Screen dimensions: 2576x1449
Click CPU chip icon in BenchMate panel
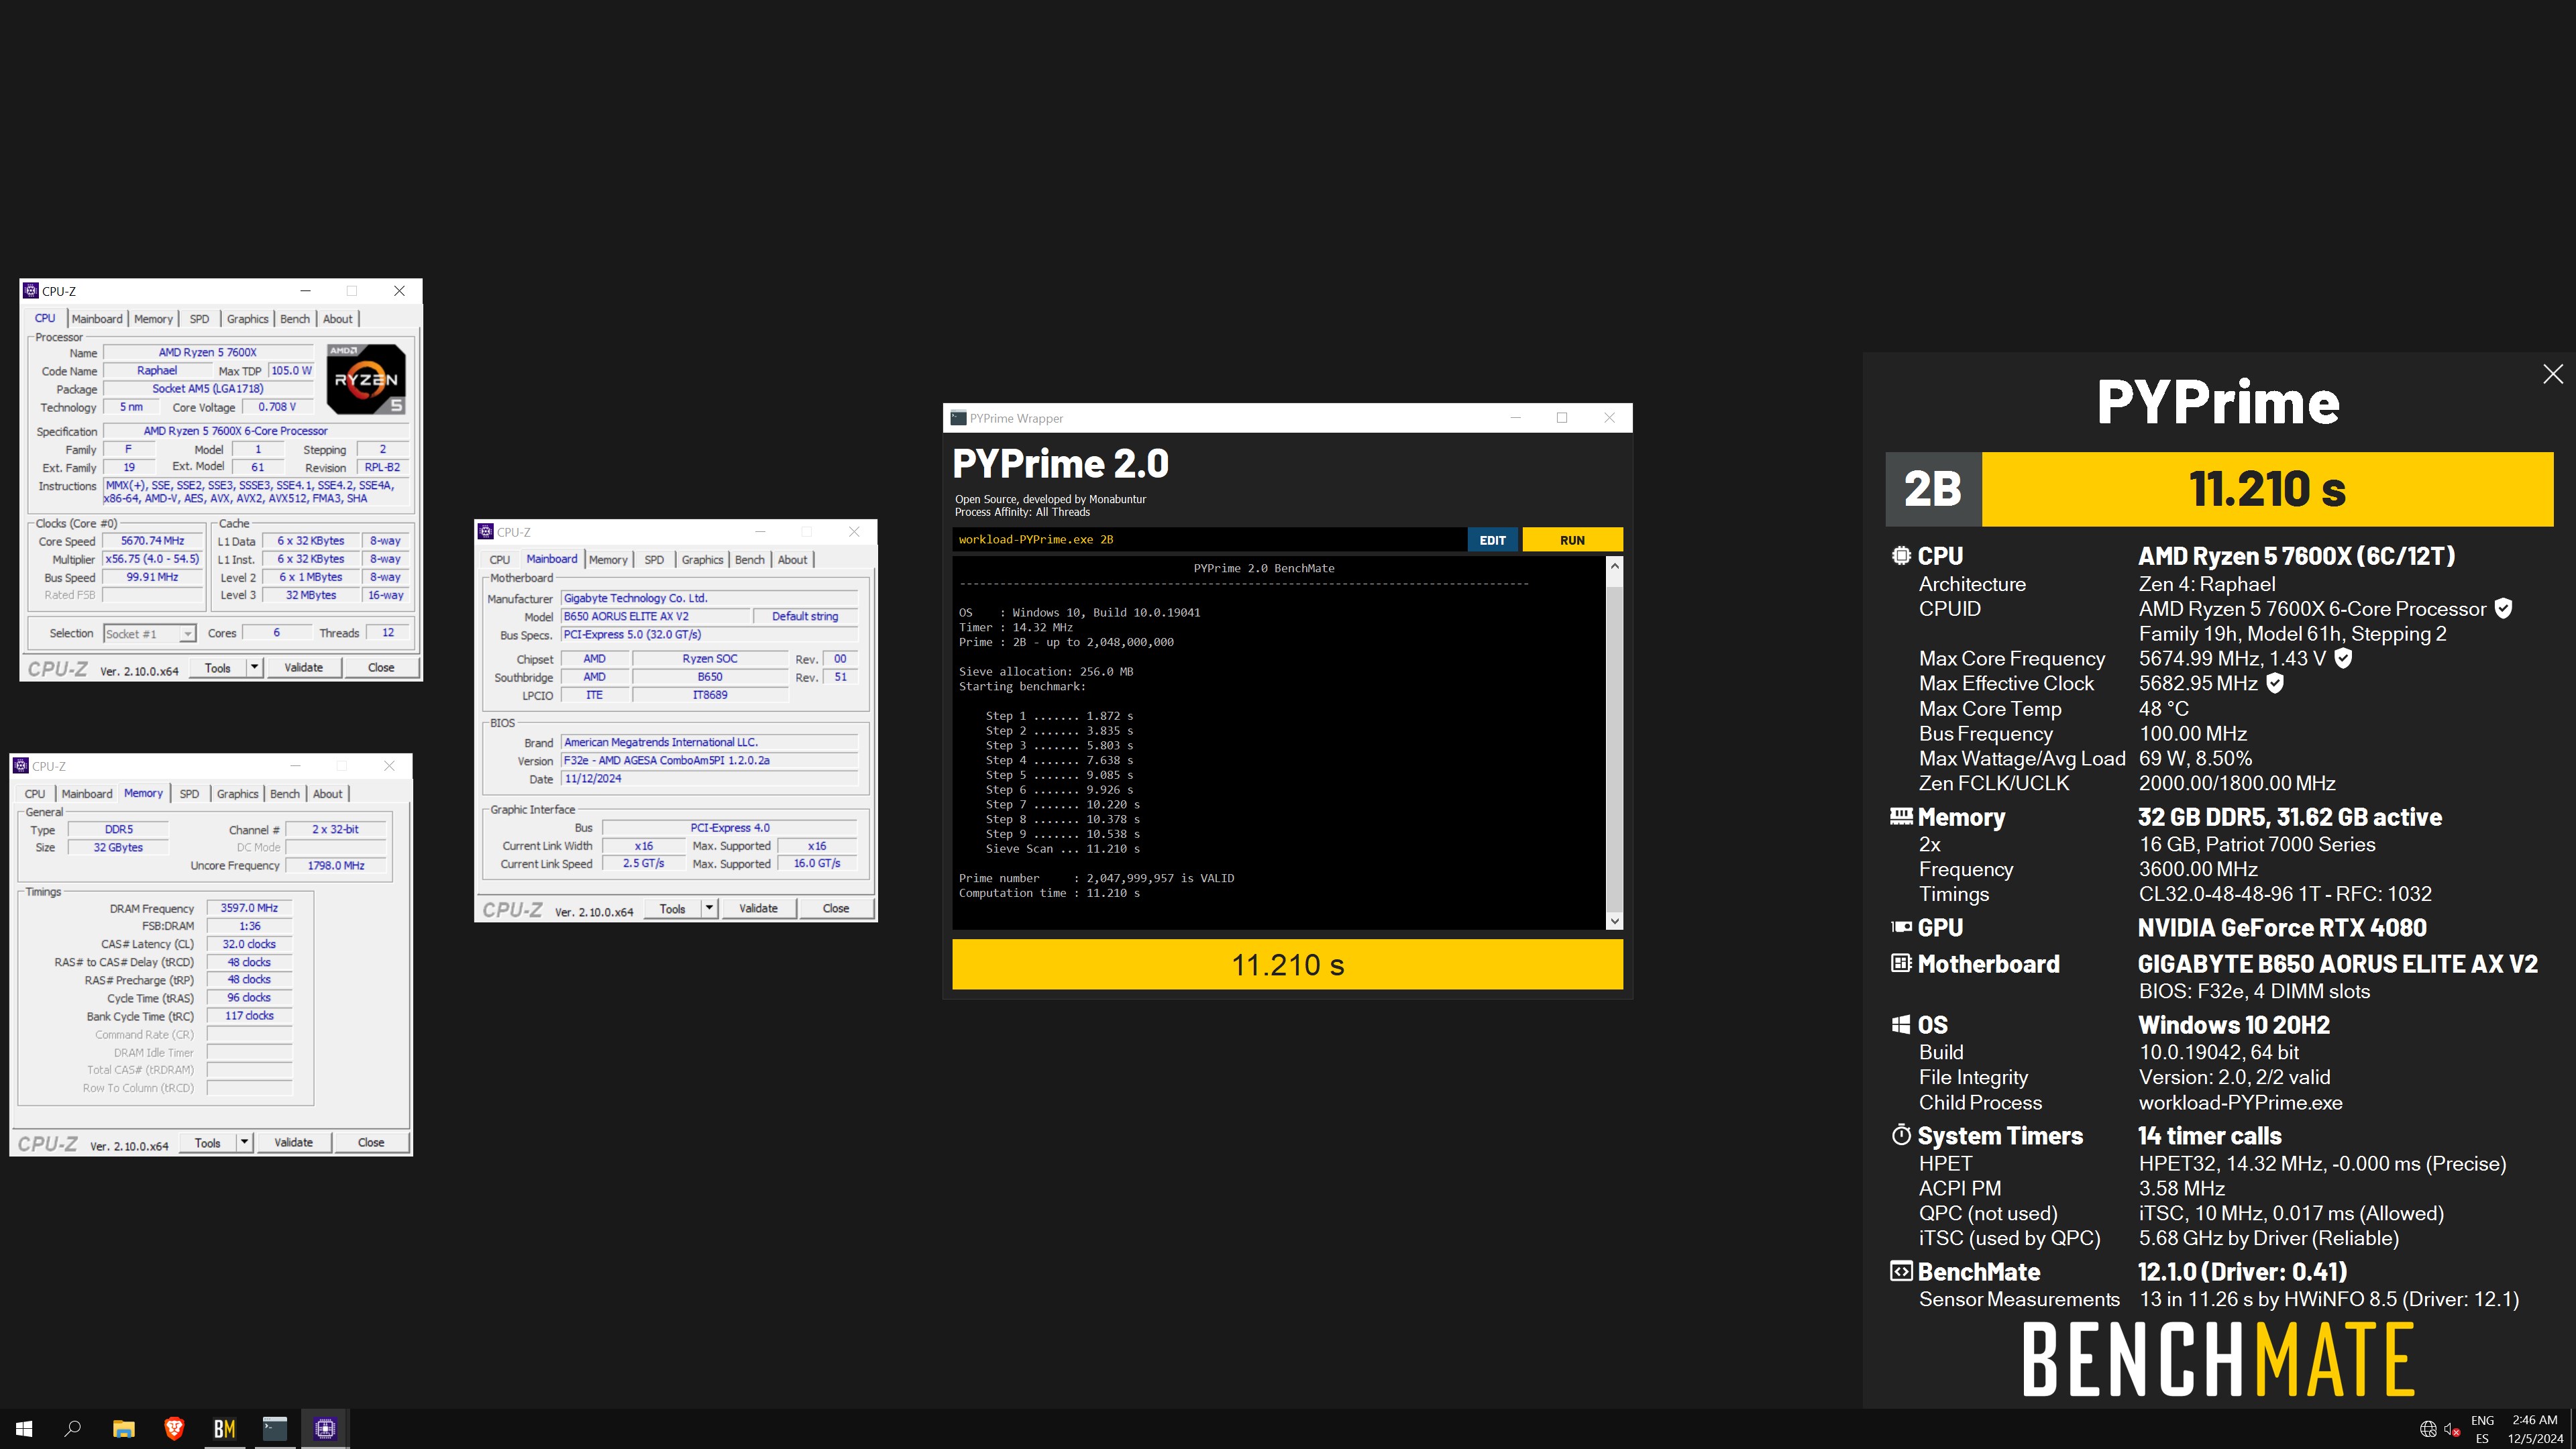(x=1901, y=556)
